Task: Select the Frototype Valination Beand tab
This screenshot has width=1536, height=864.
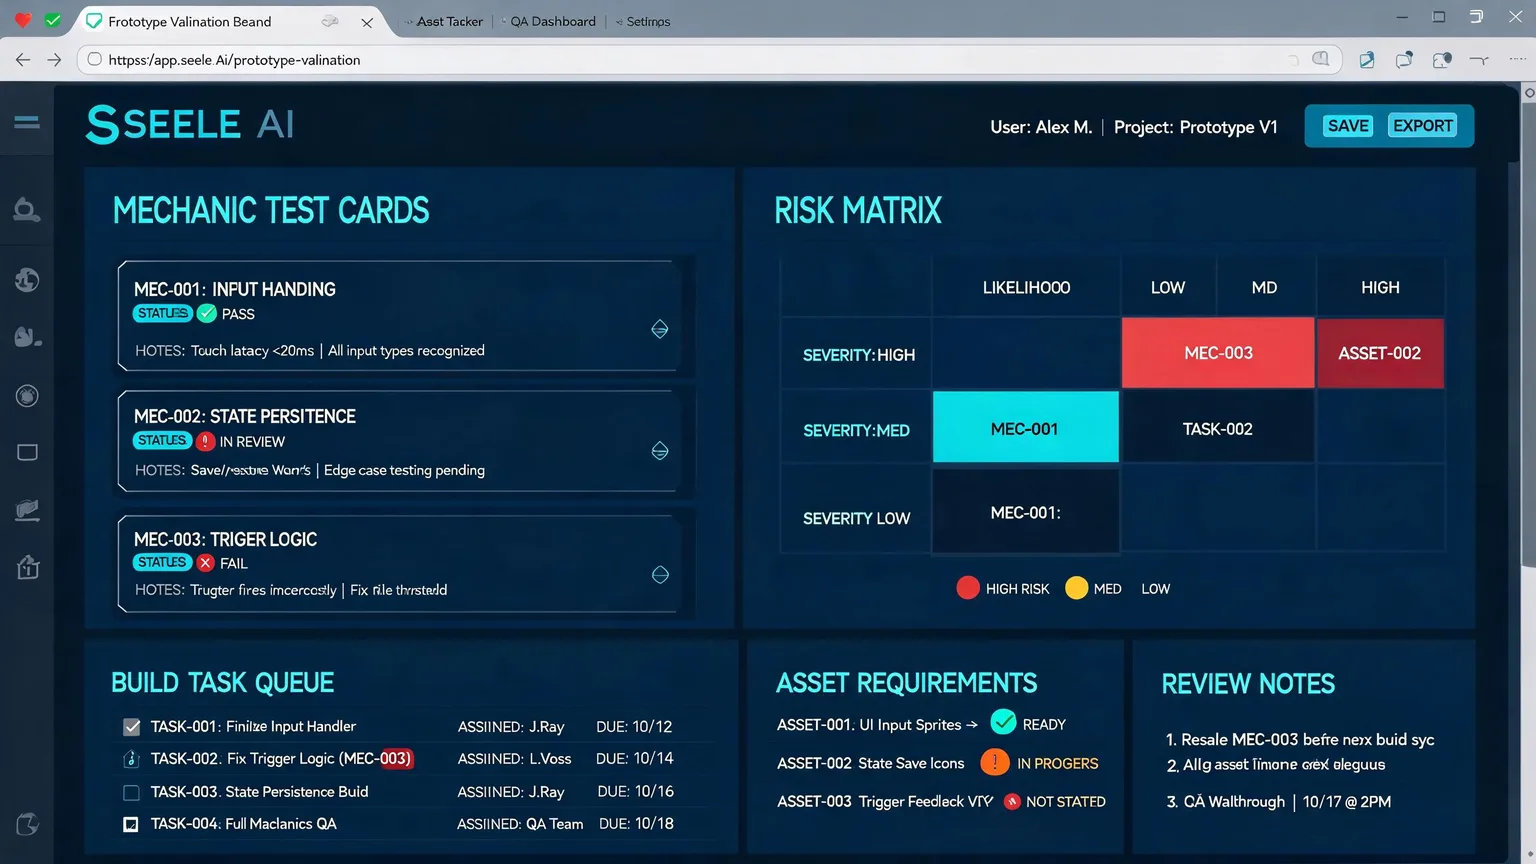Action: point(189,21)
